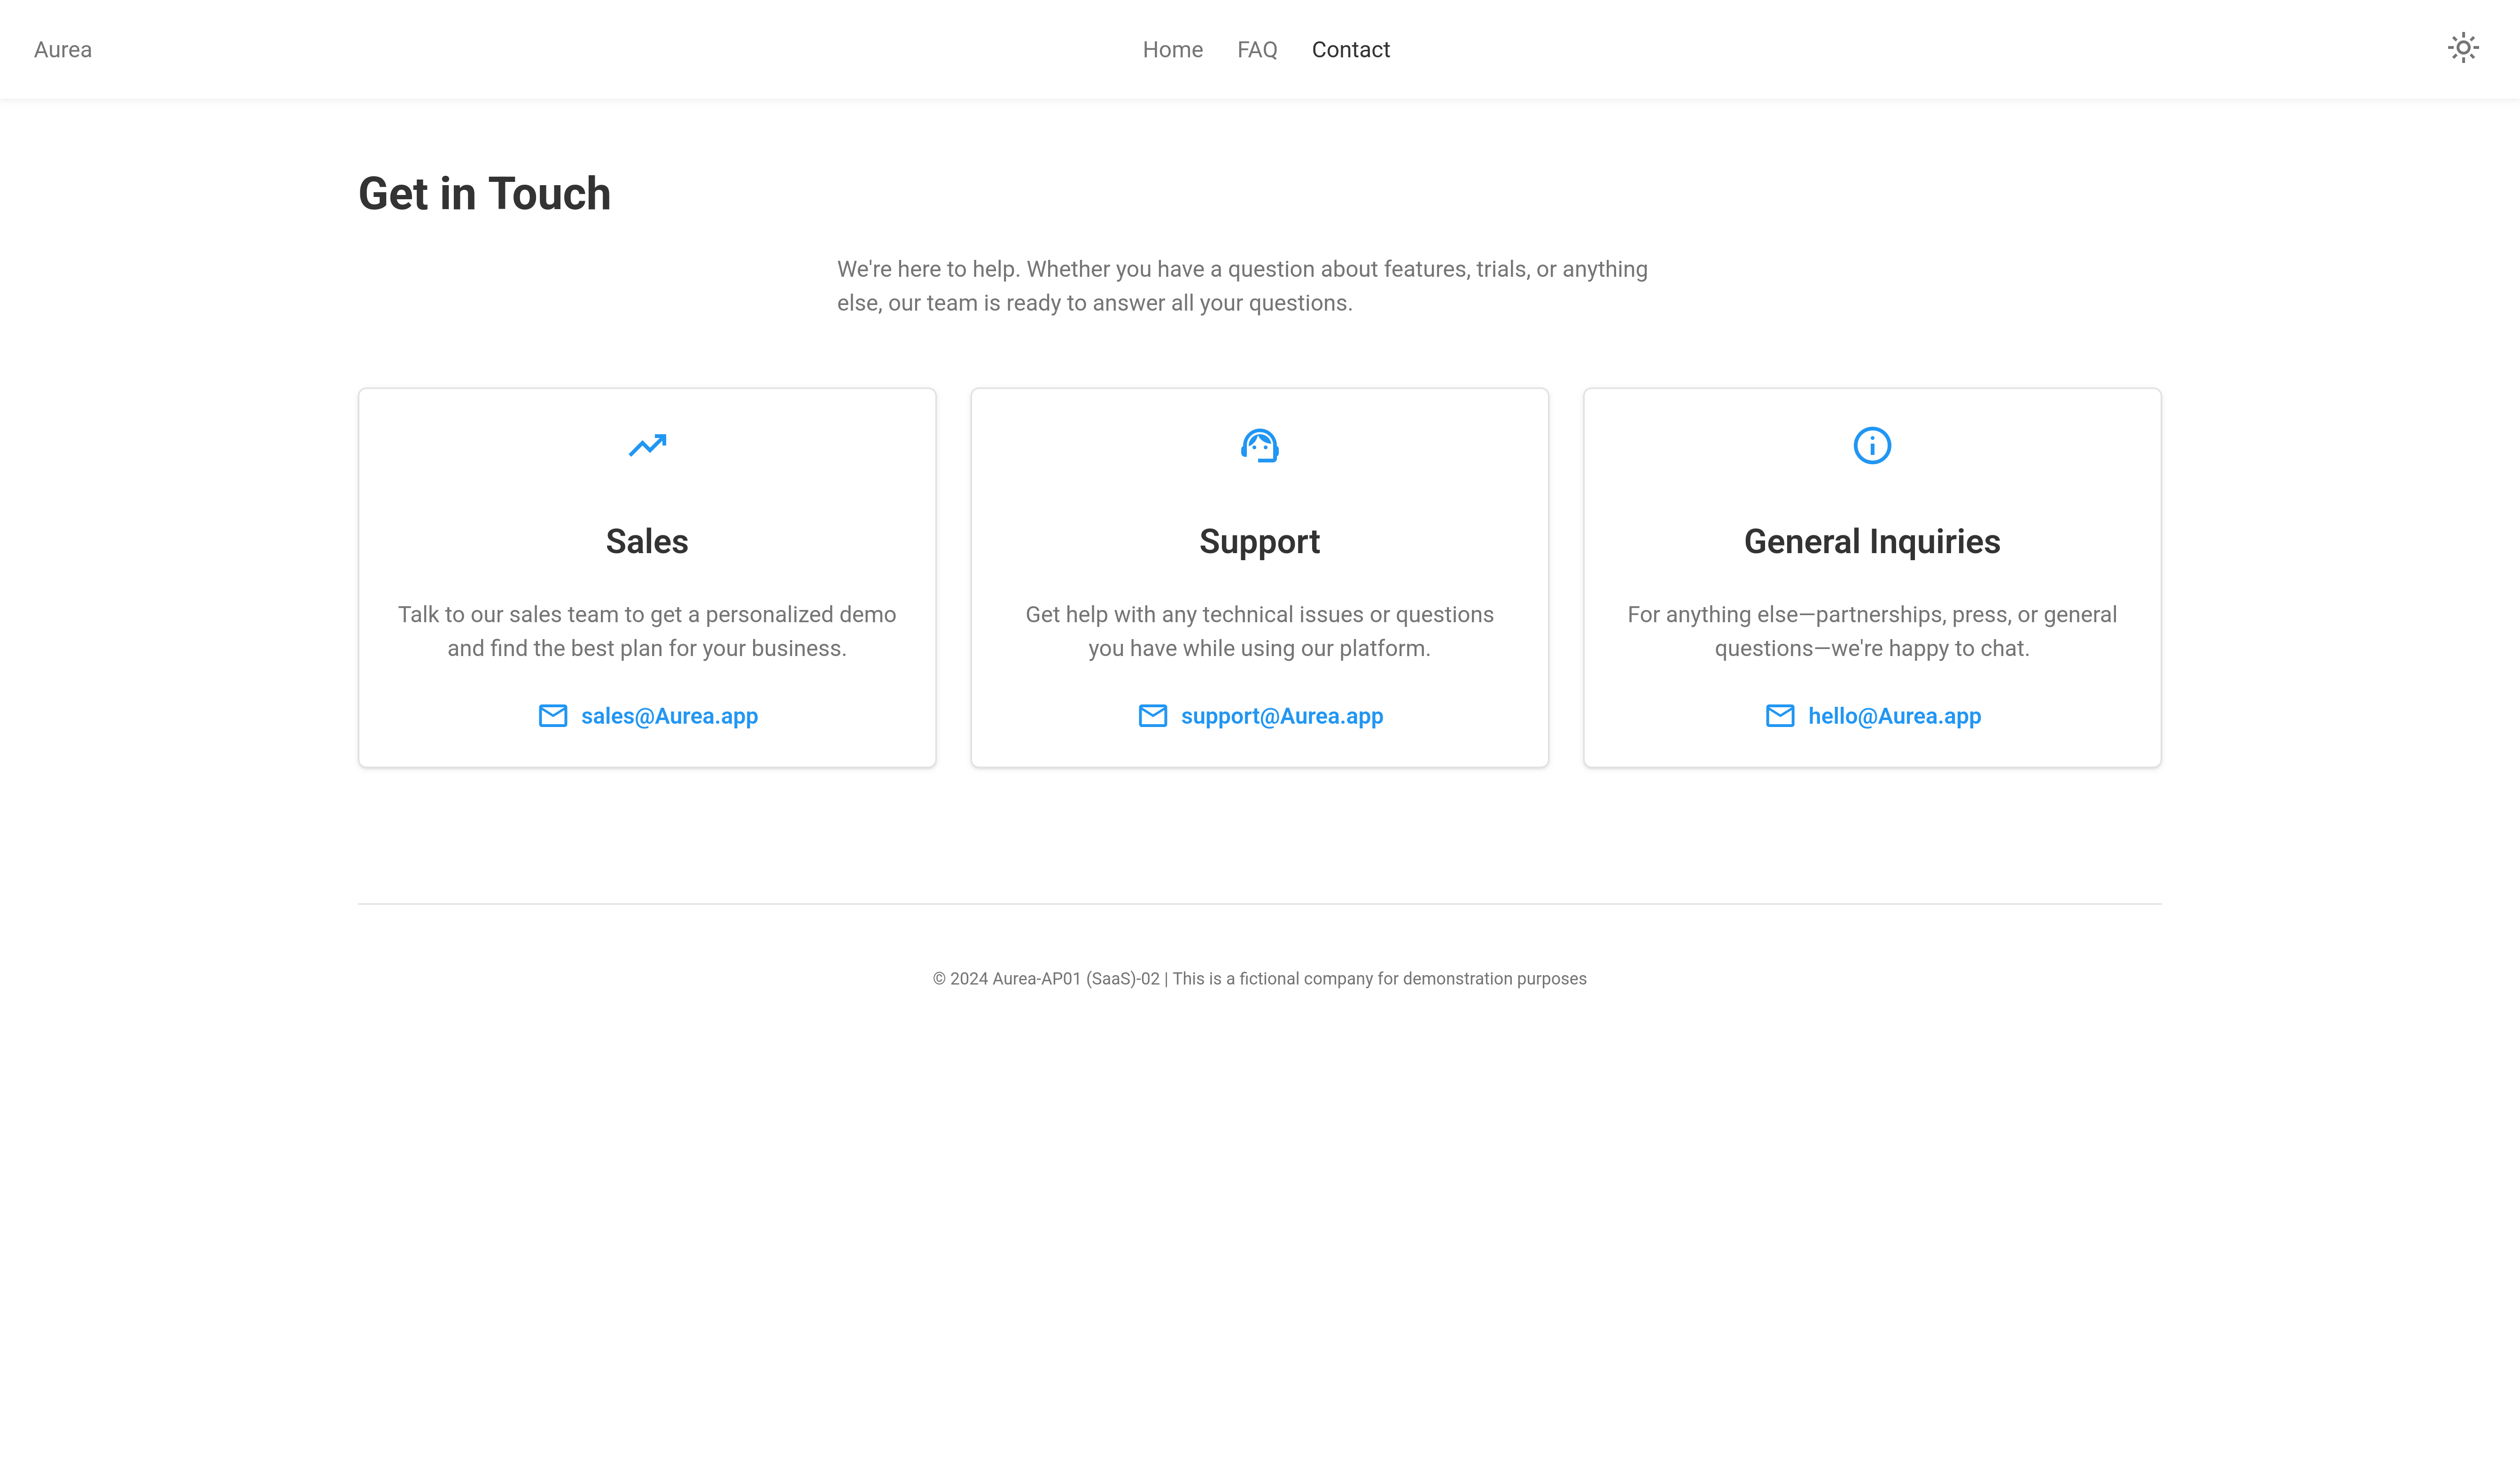Viewport: 2520px width, 1462px height.
Task: Click the Get in Touch page title
Action: tap(484, 193)
